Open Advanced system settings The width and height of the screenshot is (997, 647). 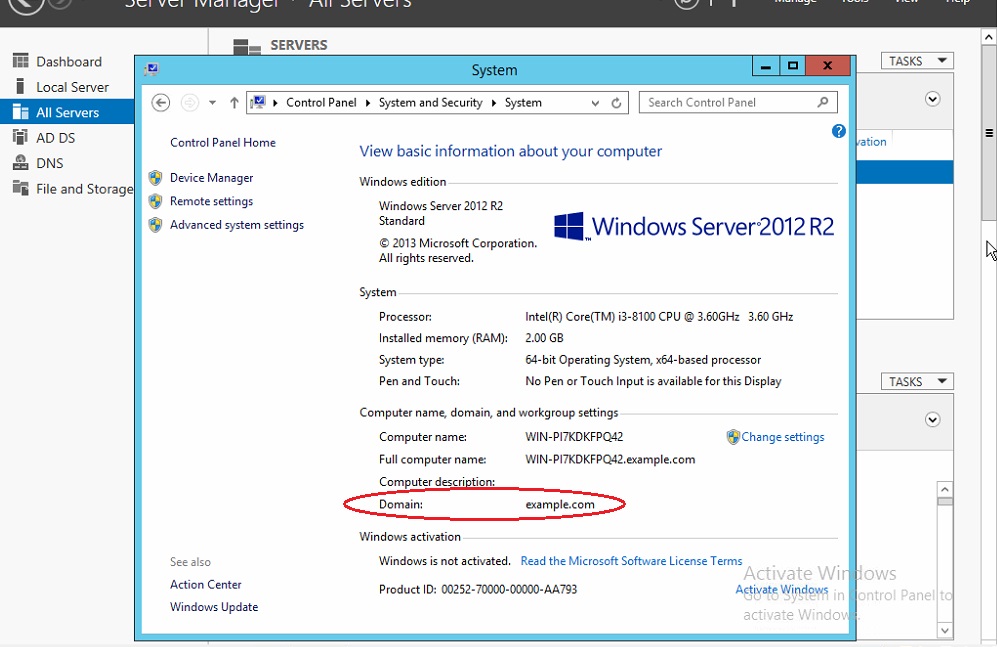[237, 225]
